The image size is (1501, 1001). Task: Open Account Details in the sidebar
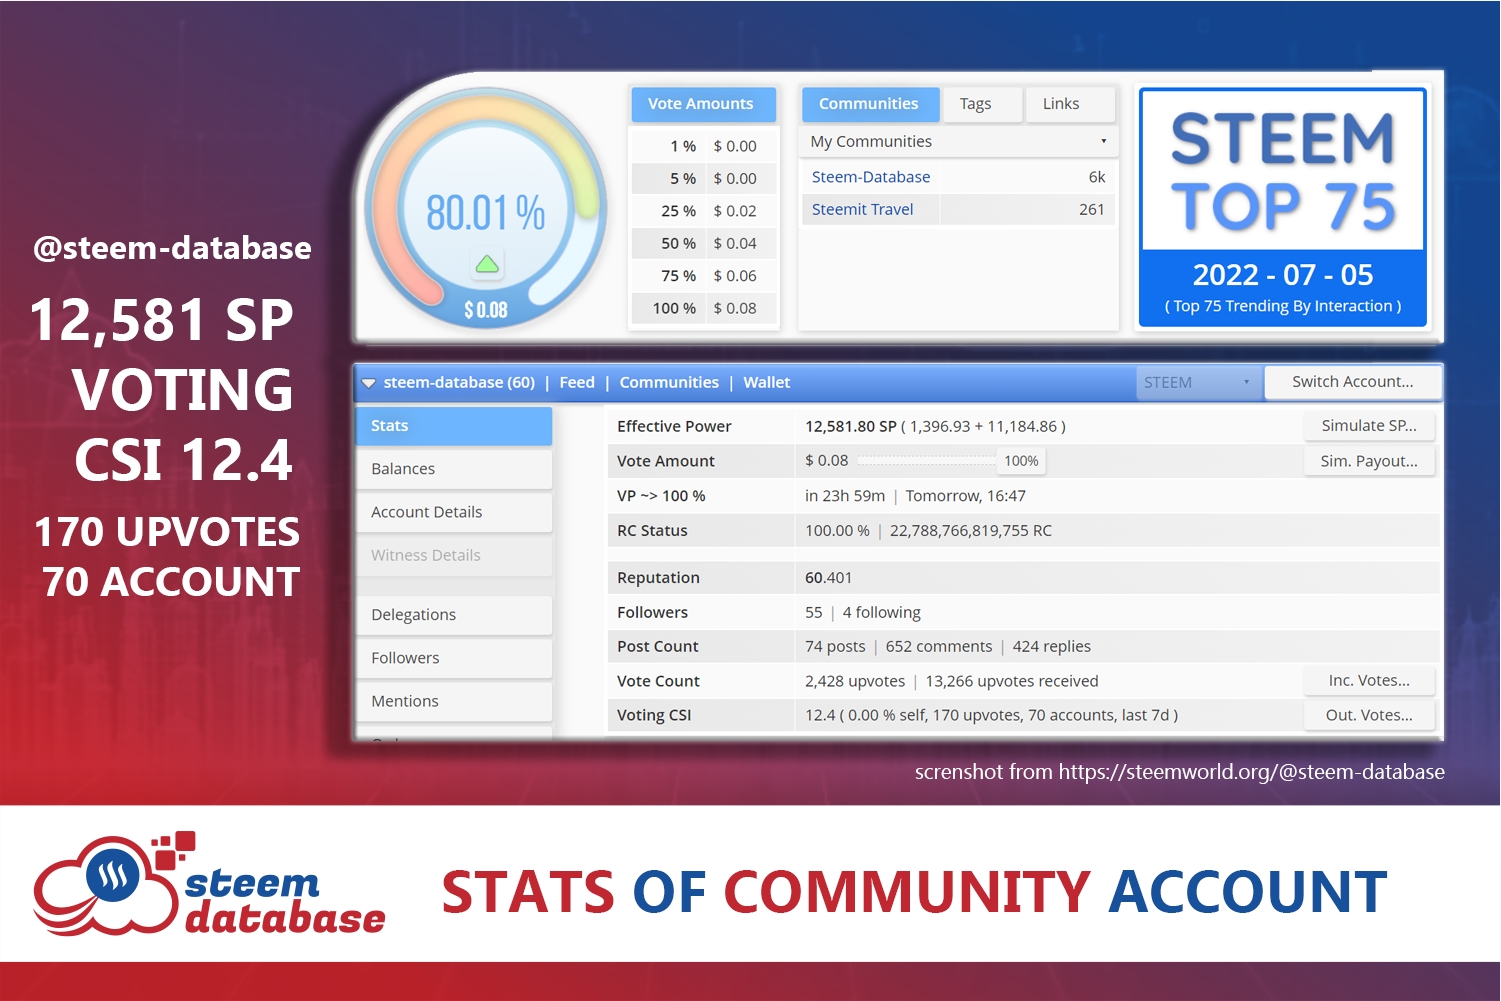click(x=454, y=512)
